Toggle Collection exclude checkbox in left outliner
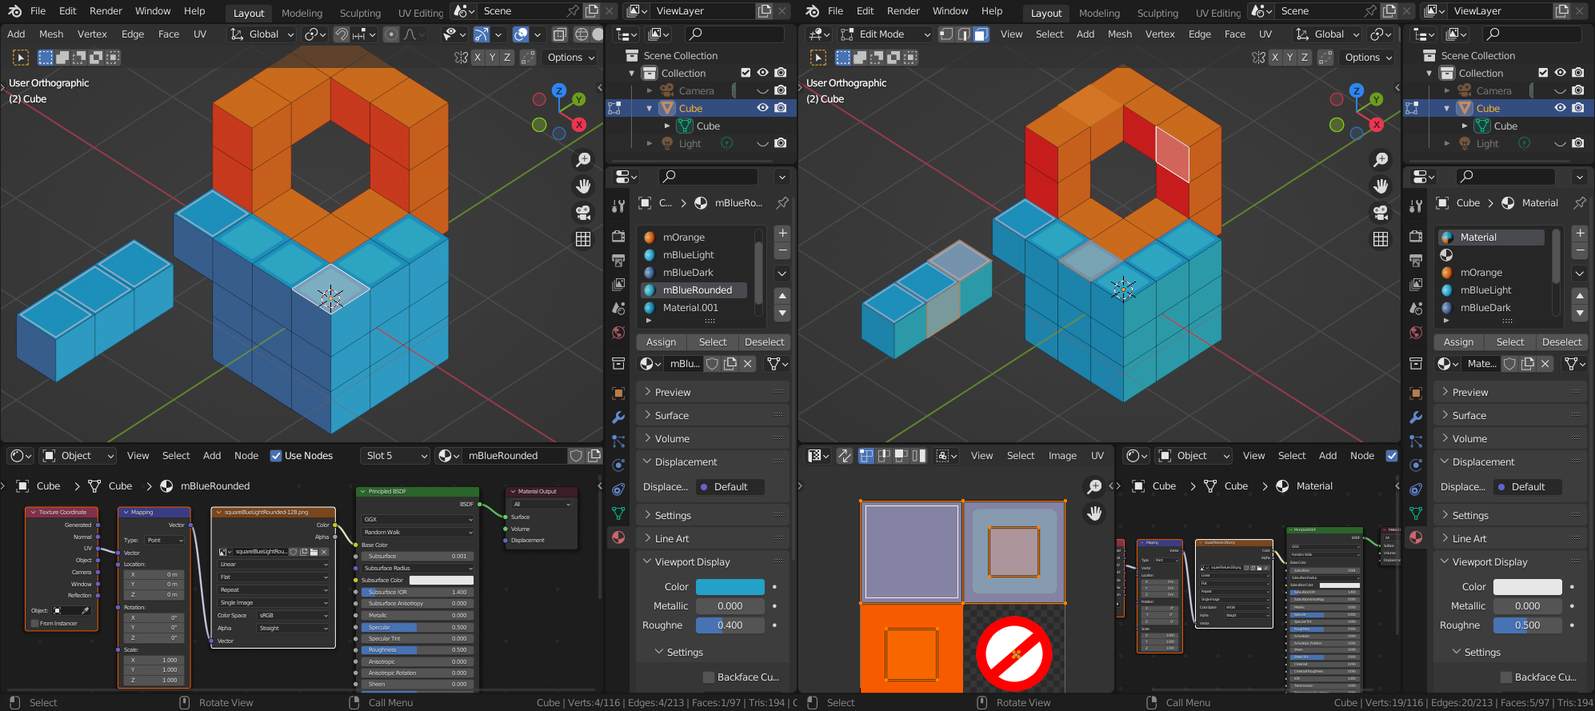 tap(745, 73)
